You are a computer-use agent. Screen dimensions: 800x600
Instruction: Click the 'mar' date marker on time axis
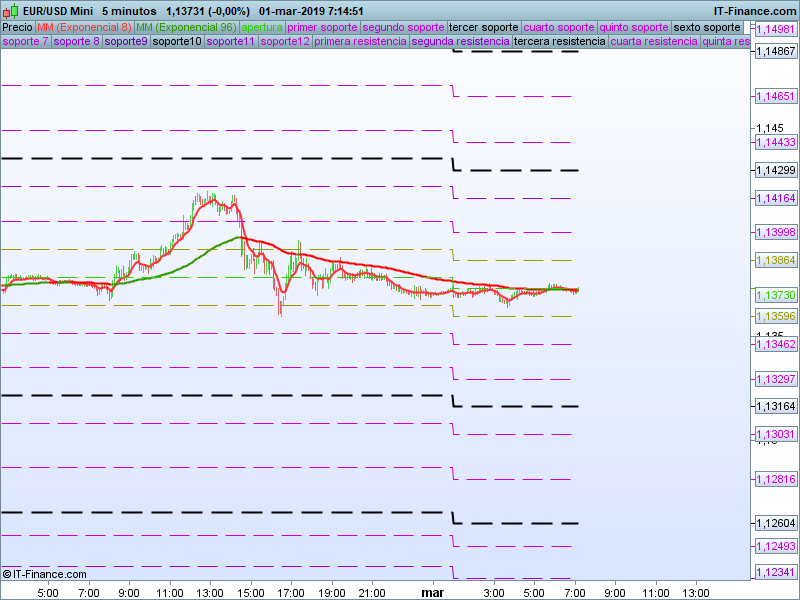(432, 592)
